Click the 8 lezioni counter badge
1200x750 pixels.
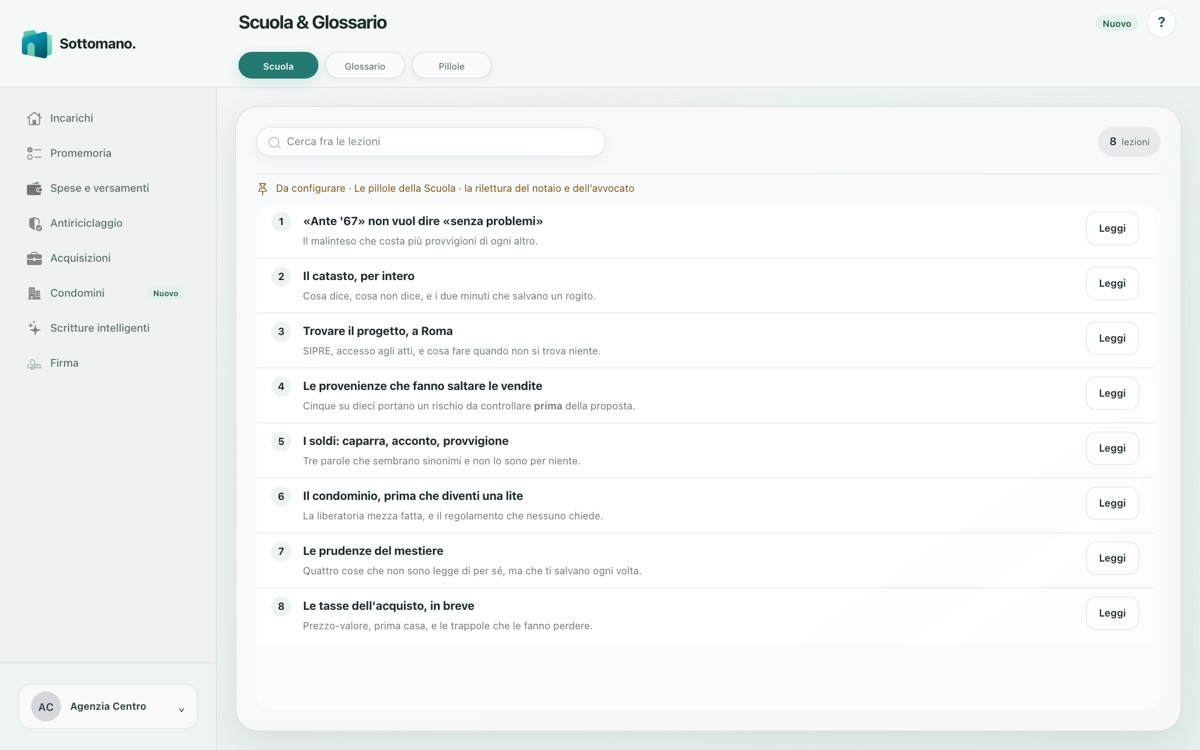click(1129, 142)
